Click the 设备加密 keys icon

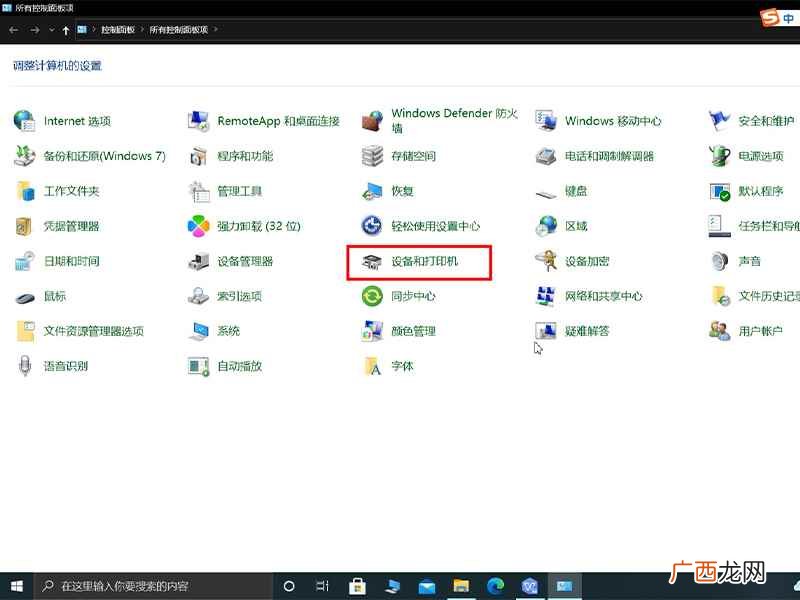click(546, 261)
